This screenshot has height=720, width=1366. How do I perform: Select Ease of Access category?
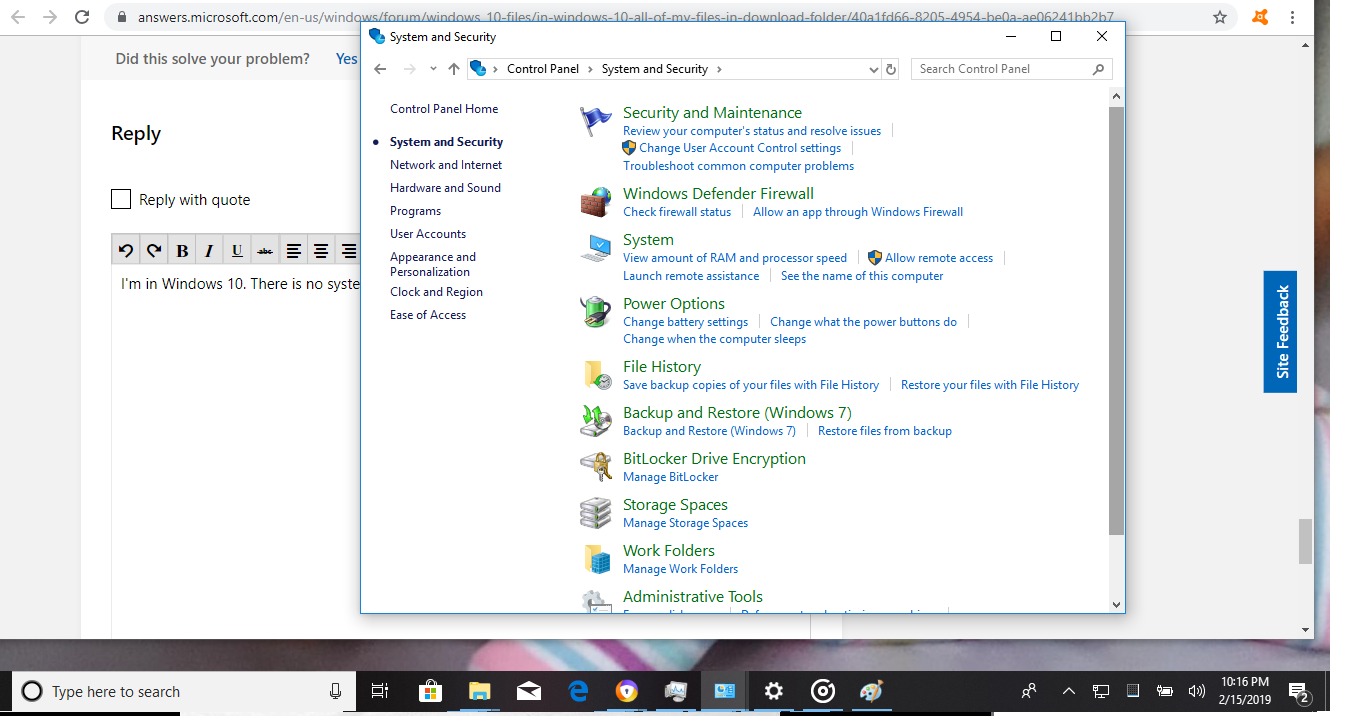click(428, 315)
